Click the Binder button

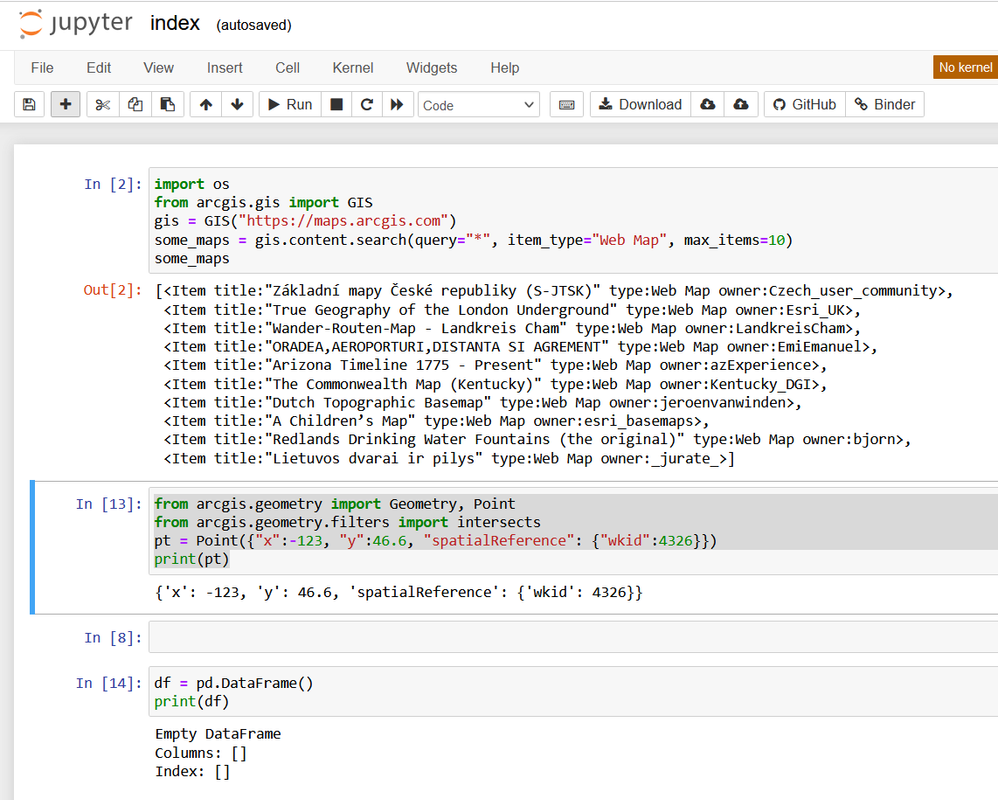[884, 105]
